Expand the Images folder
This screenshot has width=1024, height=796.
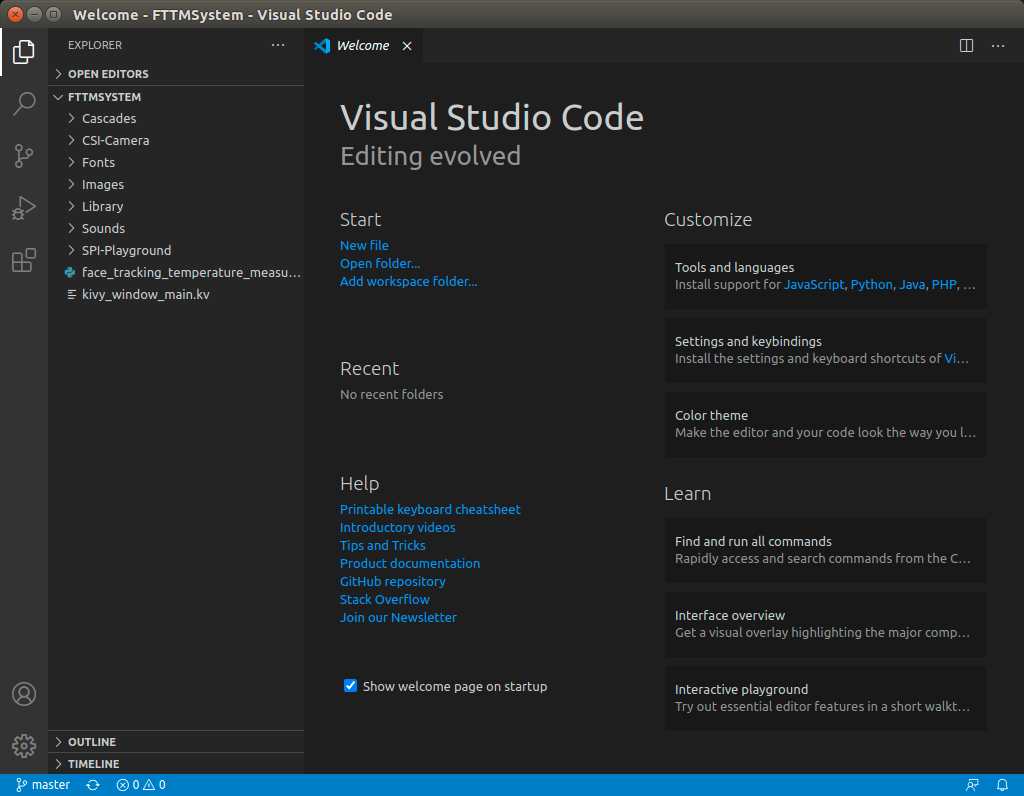176,185
